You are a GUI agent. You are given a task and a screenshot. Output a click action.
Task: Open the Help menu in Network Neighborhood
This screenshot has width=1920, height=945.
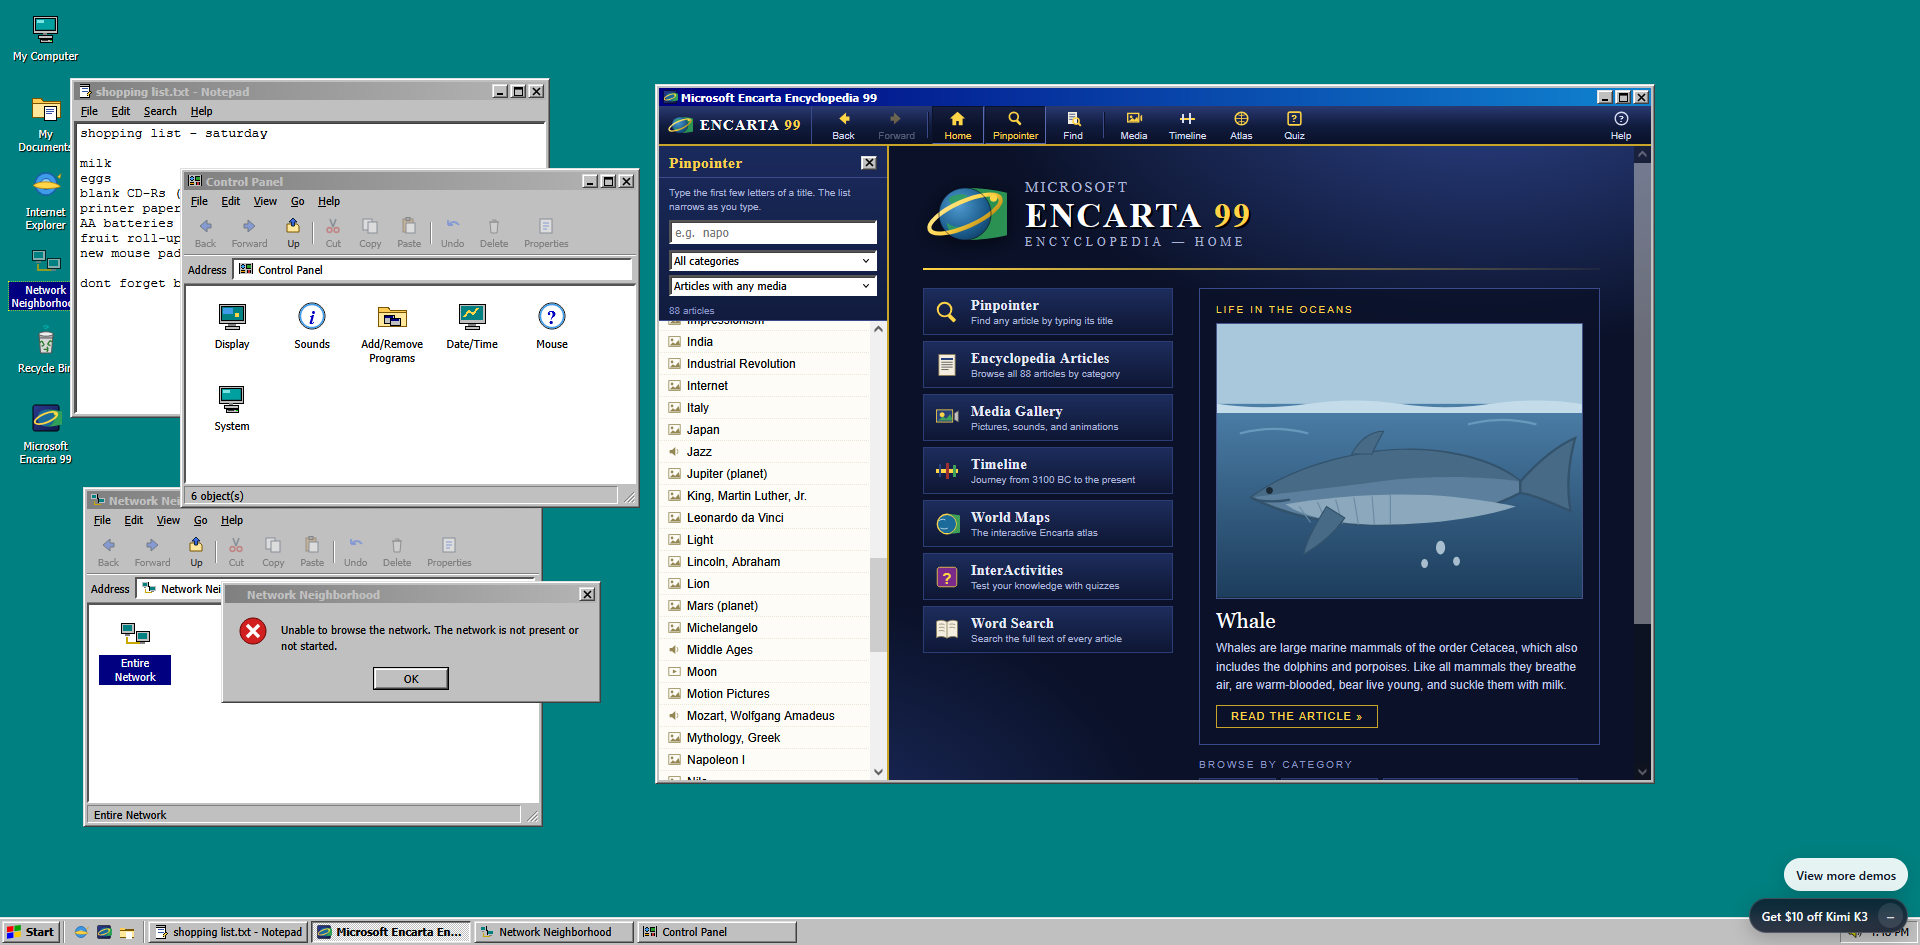232,520
